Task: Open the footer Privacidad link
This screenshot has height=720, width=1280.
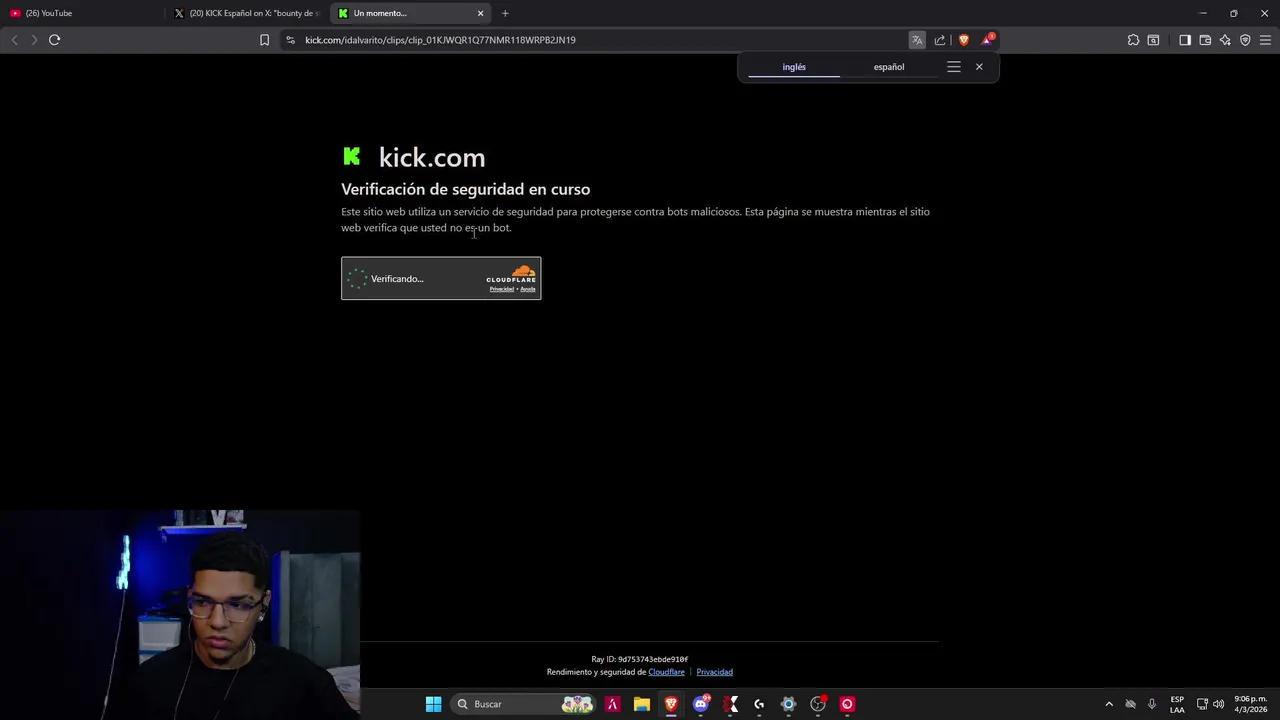Action: [x=714, y=672]
